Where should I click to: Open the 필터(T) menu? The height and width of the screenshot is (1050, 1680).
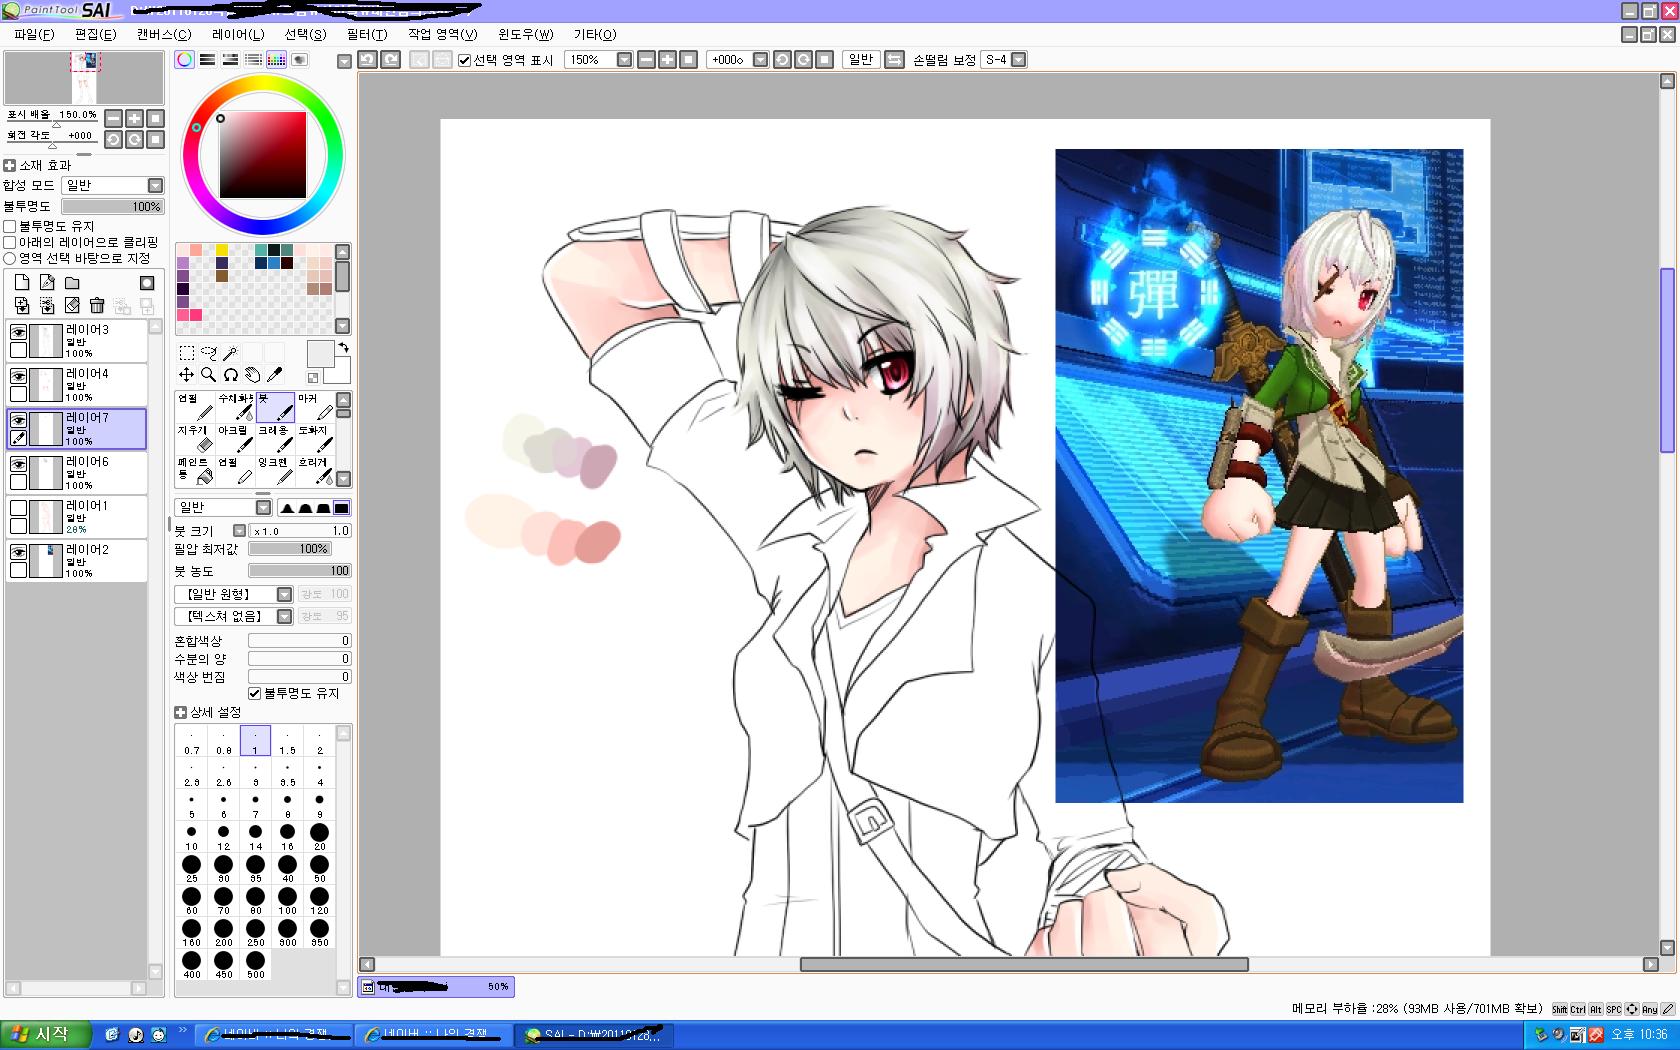point(367,34)
